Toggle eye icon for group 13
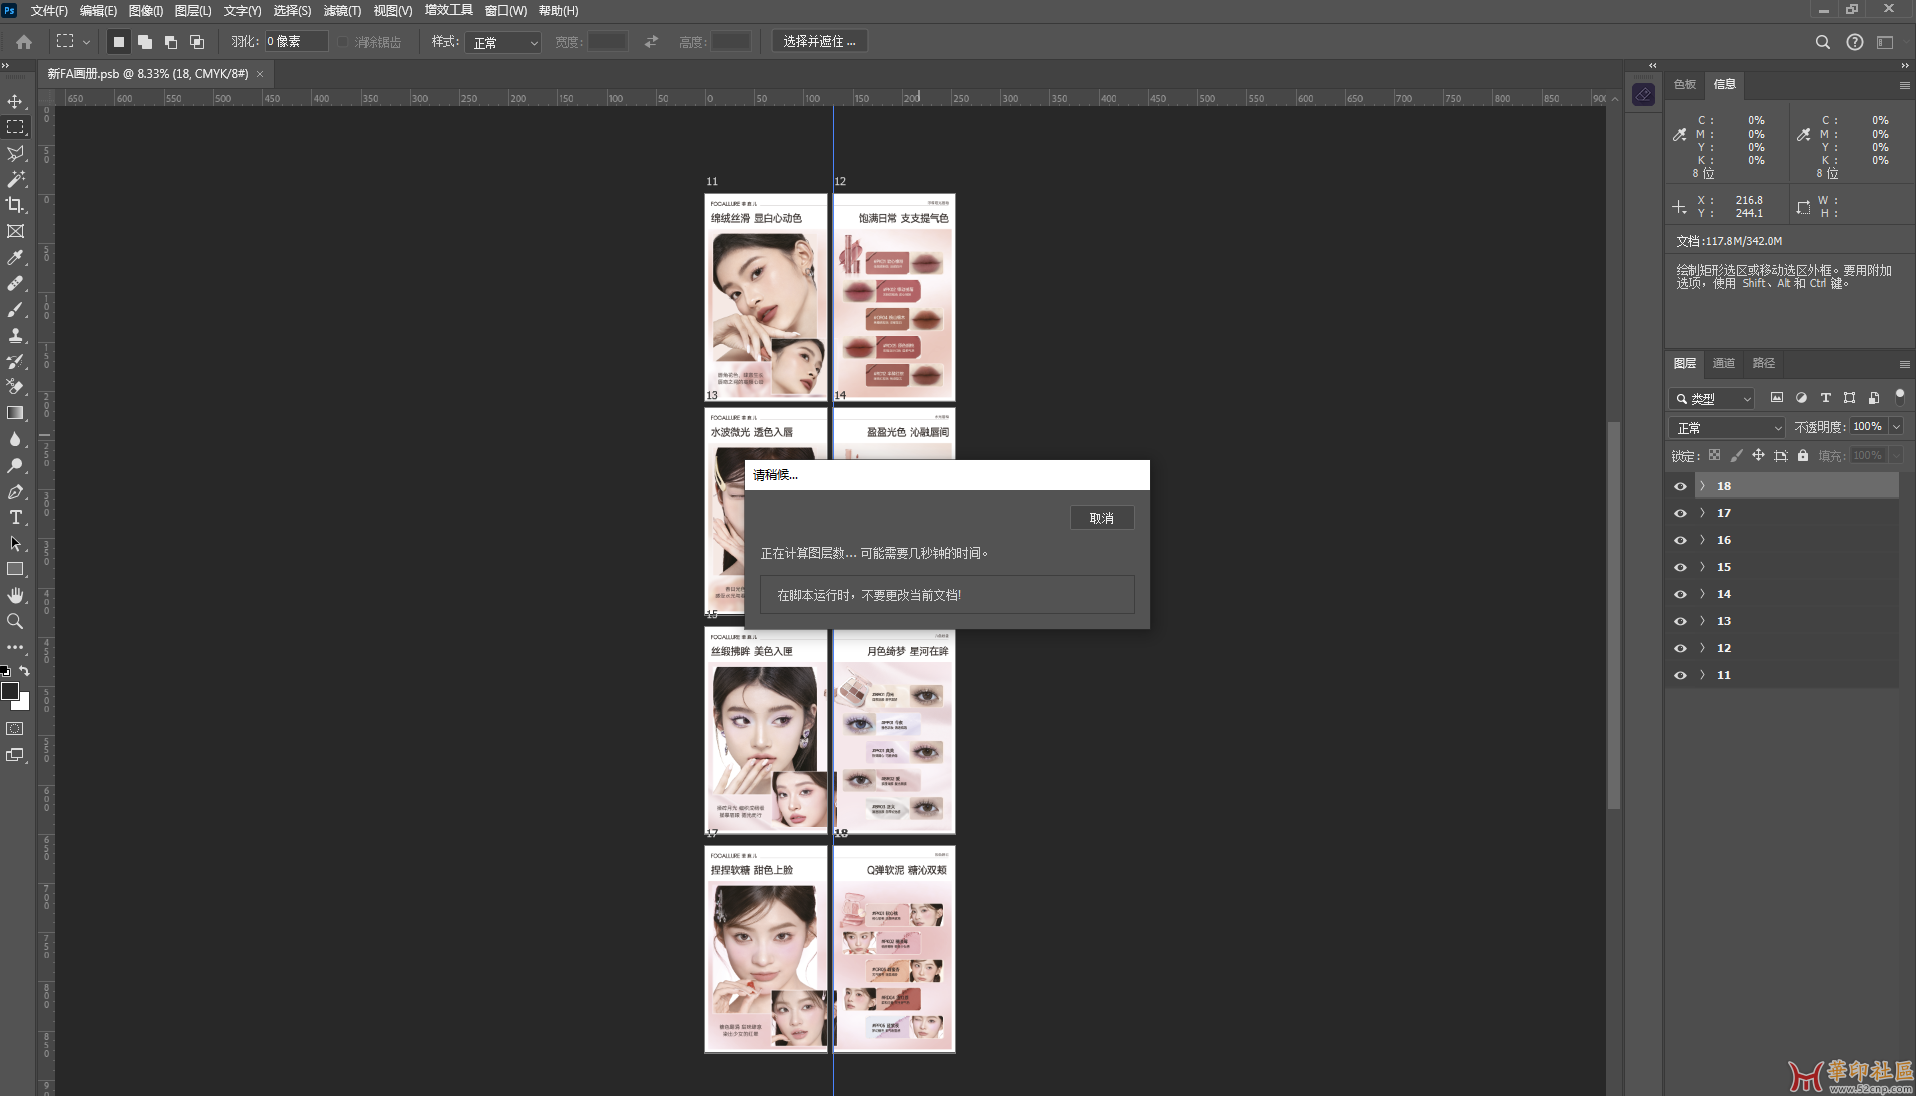The width and height of the screenshot is (1916, 1096). coord(1680,621)
